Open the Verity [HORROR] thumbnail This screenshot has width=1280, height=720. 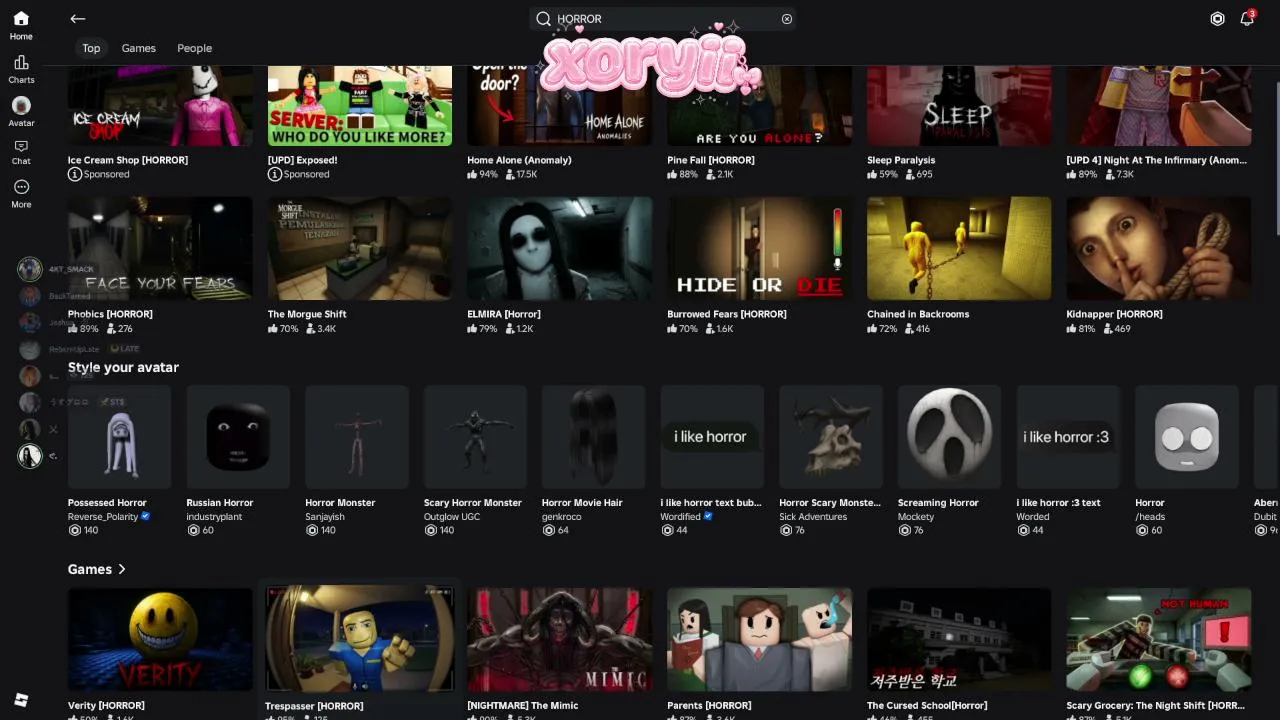(x=160, y=639)
